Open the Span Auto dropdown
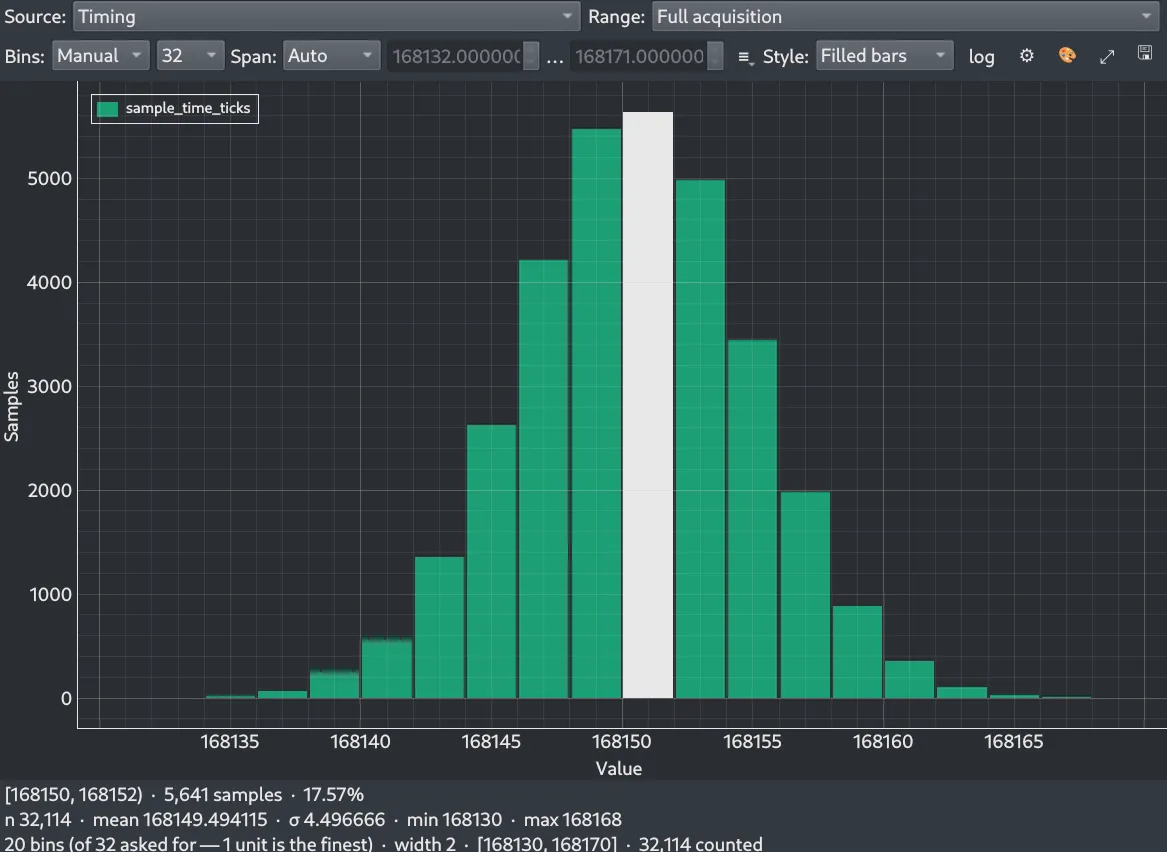The width and height of the screenshot is (1167, 852). click(331, 56)
